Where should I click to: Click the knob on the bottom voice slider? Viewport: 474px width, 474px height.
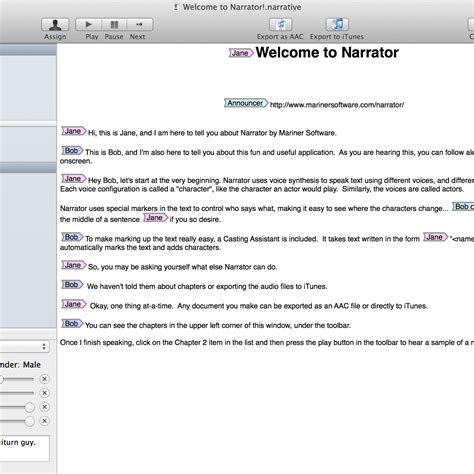pos(29,421)
